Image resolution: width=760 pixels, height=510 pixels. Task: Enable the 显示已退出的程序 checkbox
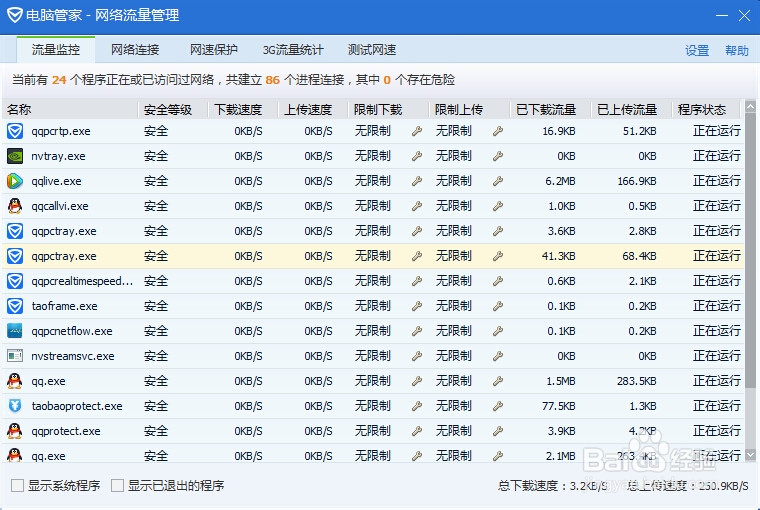[x=117, y=485]
